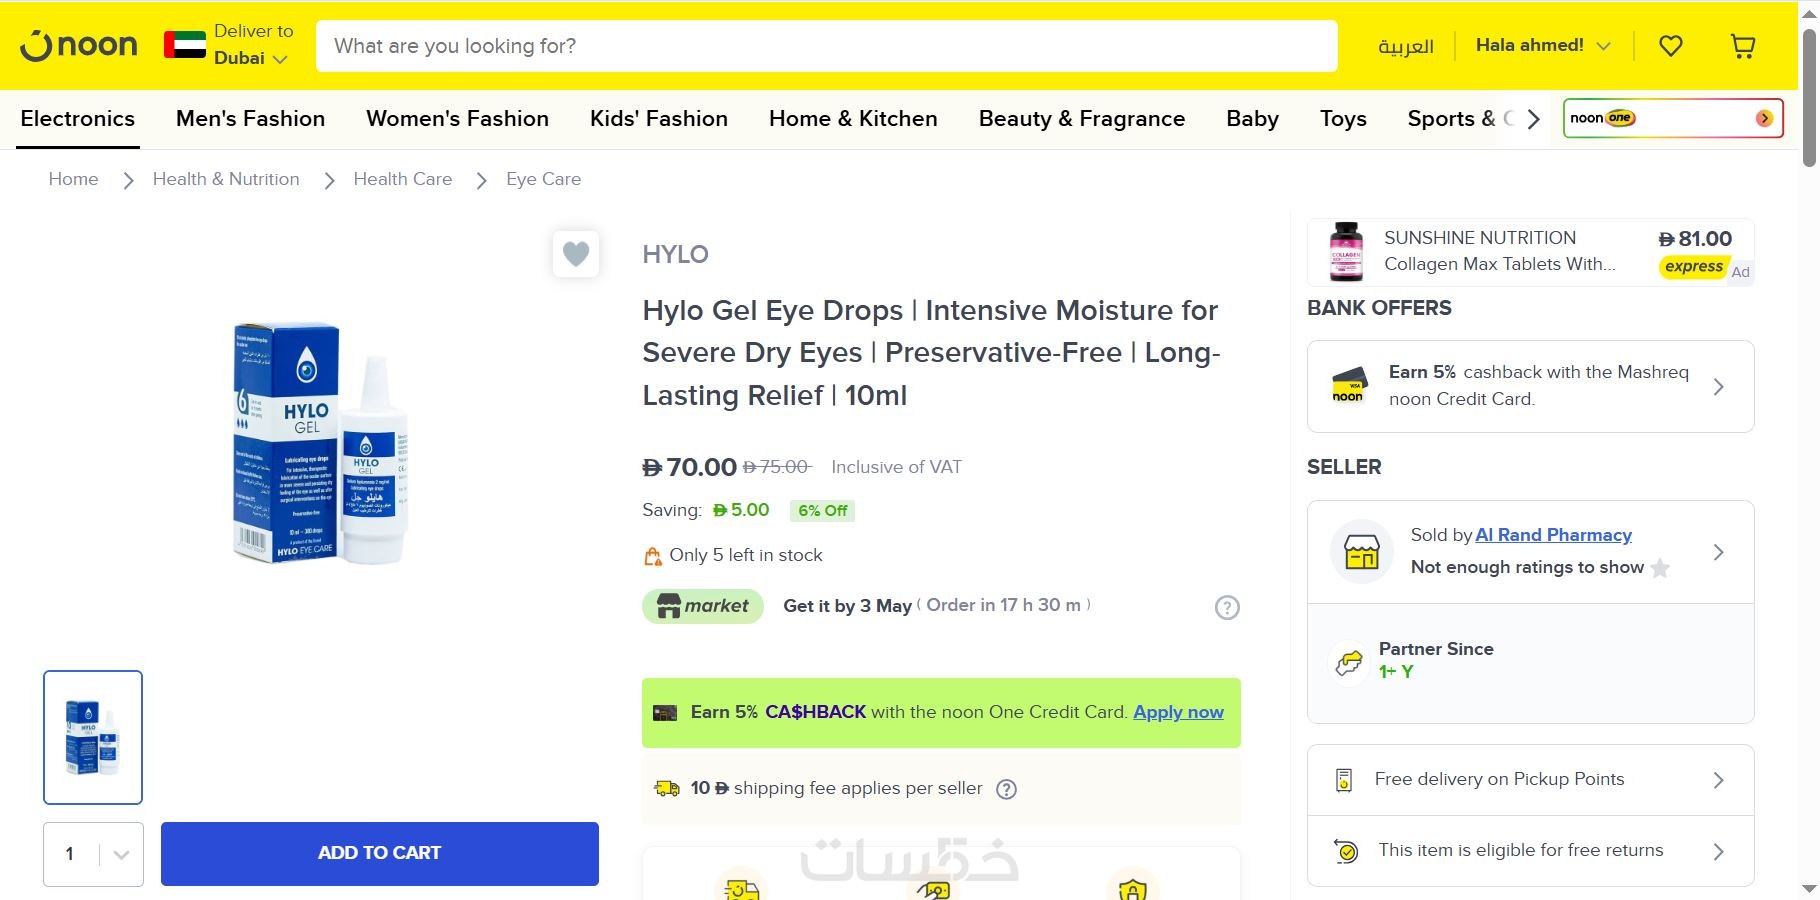This screenshot has height=900, width=1820.
Task: Select the Hylo Gel product thumbnail
Action: pyautogui.click(x=93, y=737)
